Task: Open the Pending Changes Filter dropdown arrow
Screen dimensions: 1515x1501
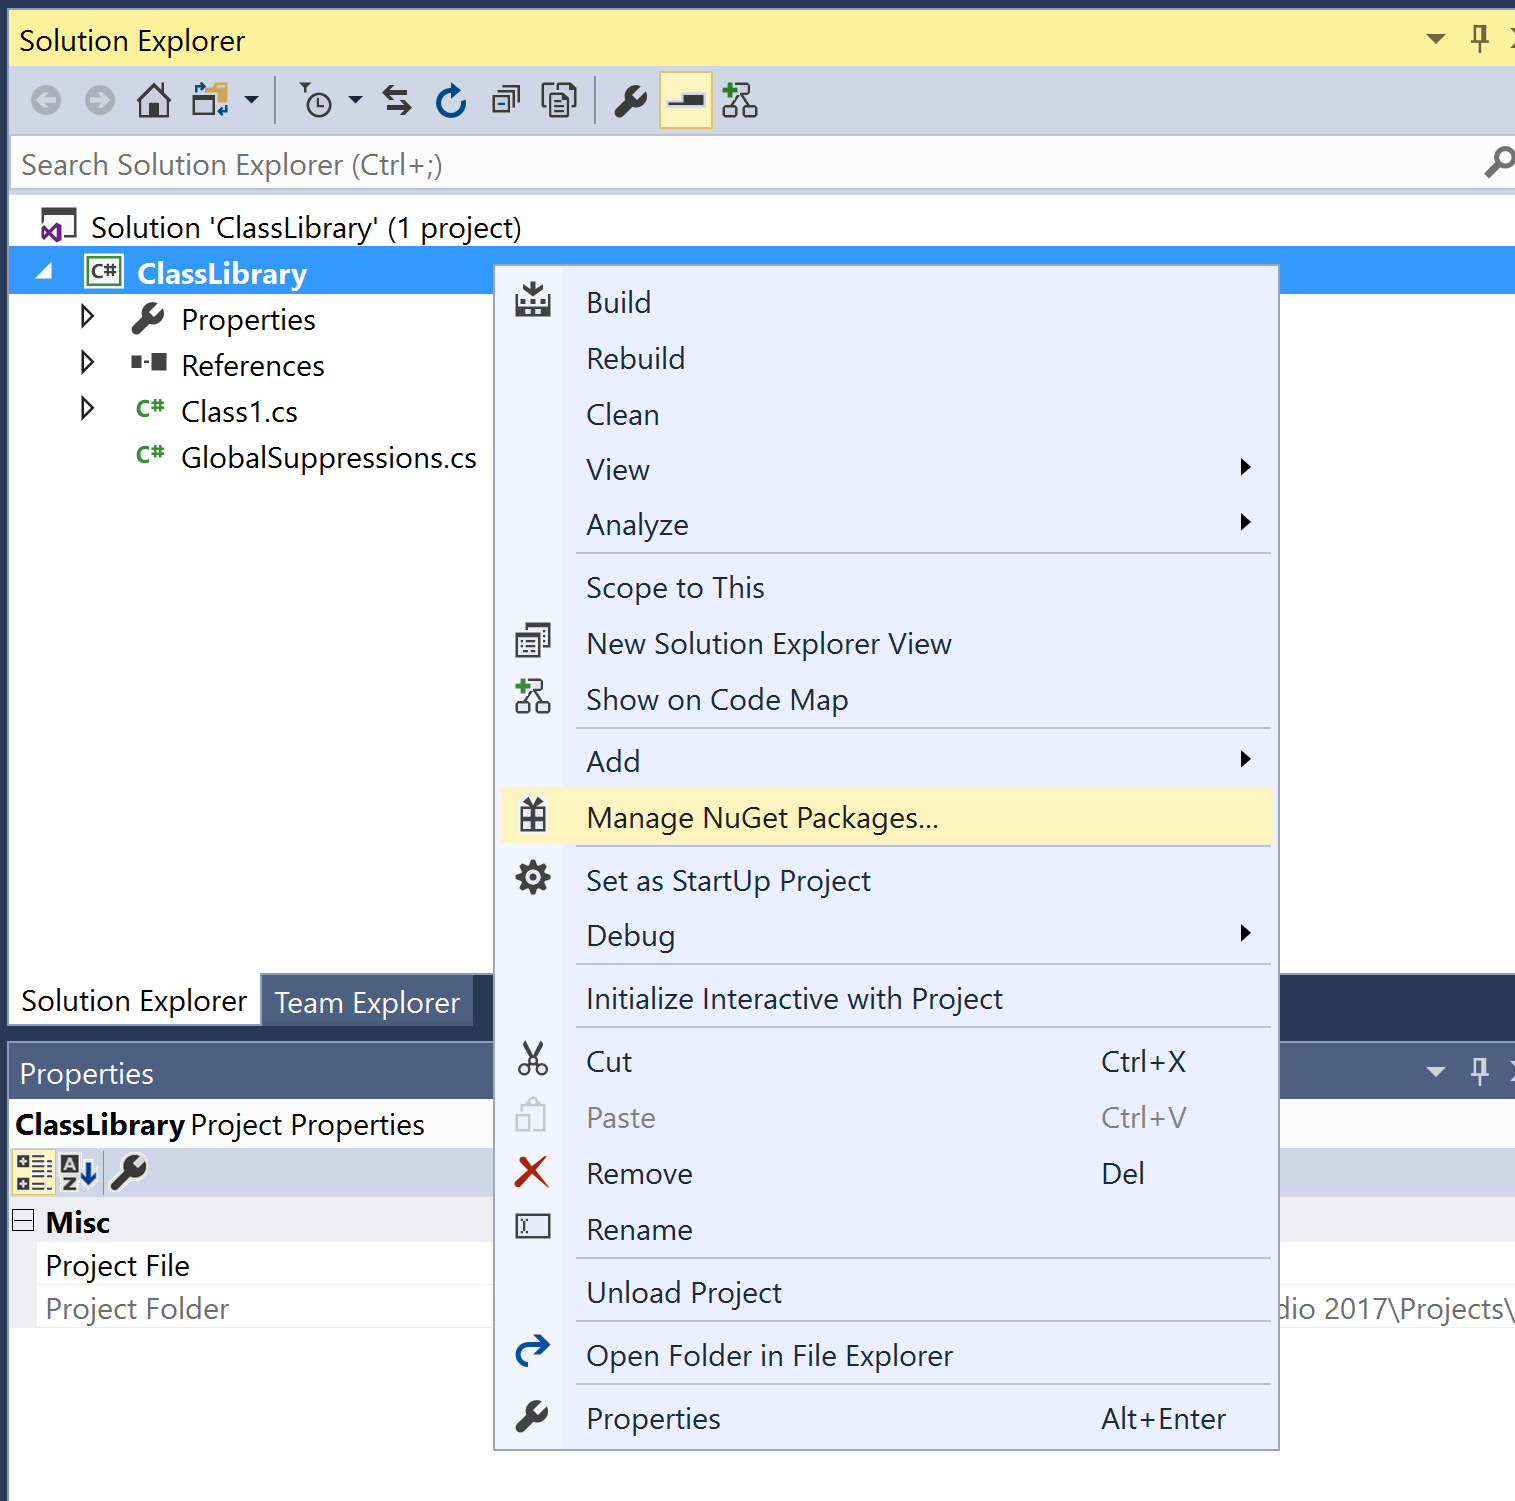Action: pyautogui.click(x=355, y=100)
